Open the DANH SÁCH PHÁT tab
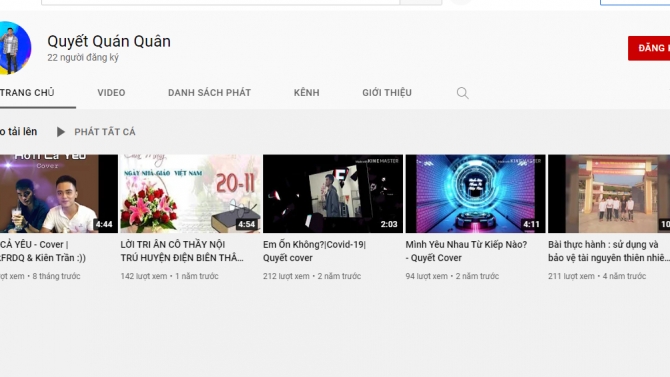Image resolution: width=670 pixels, height=377 pixels. 209,93
